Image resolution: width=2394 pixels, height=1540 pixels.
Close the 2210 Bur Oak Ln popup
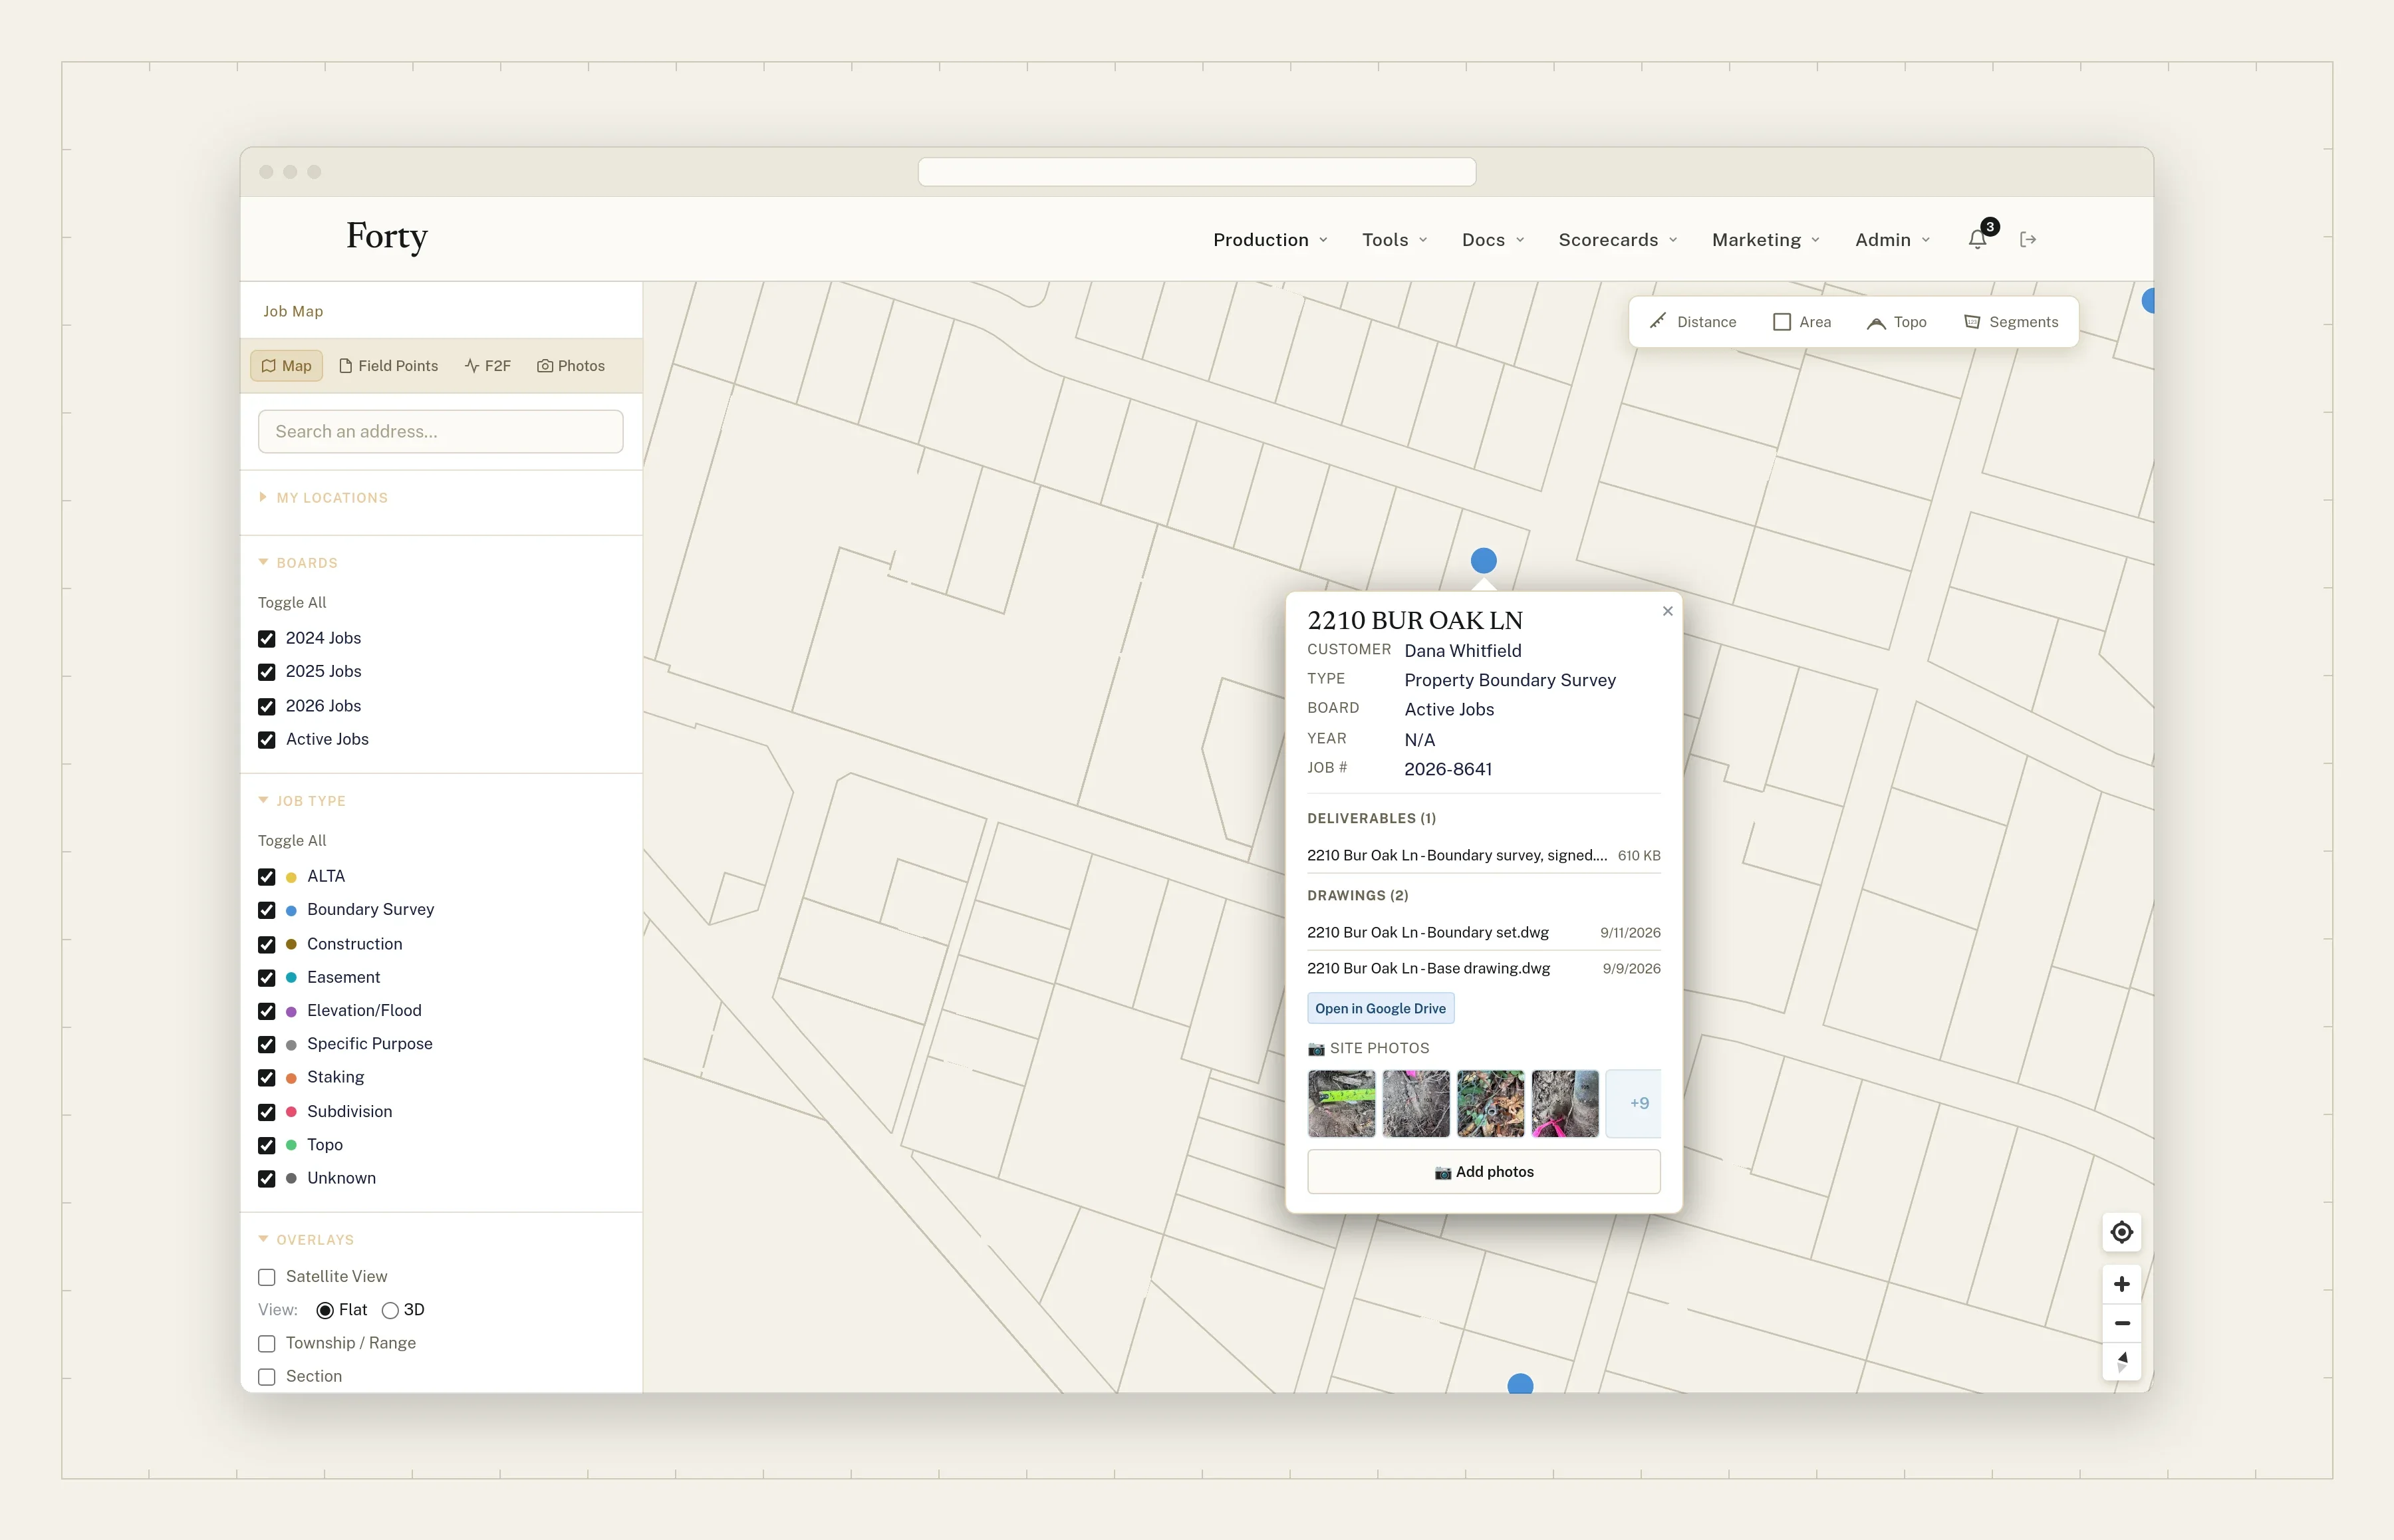click(x=1667, y=611)
